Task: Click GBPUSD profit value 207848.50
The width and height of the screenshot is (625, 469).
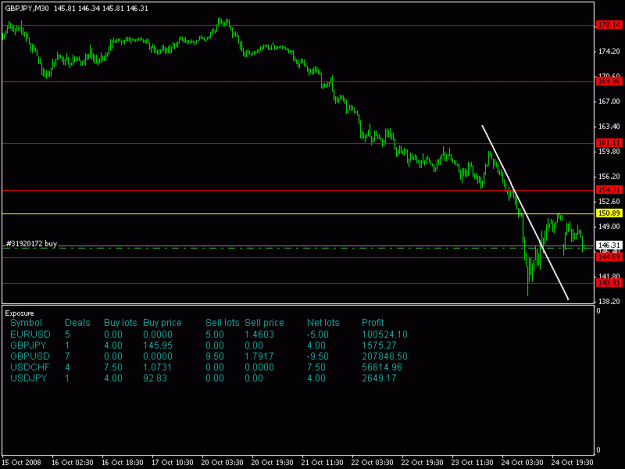Action: (384, 356)
